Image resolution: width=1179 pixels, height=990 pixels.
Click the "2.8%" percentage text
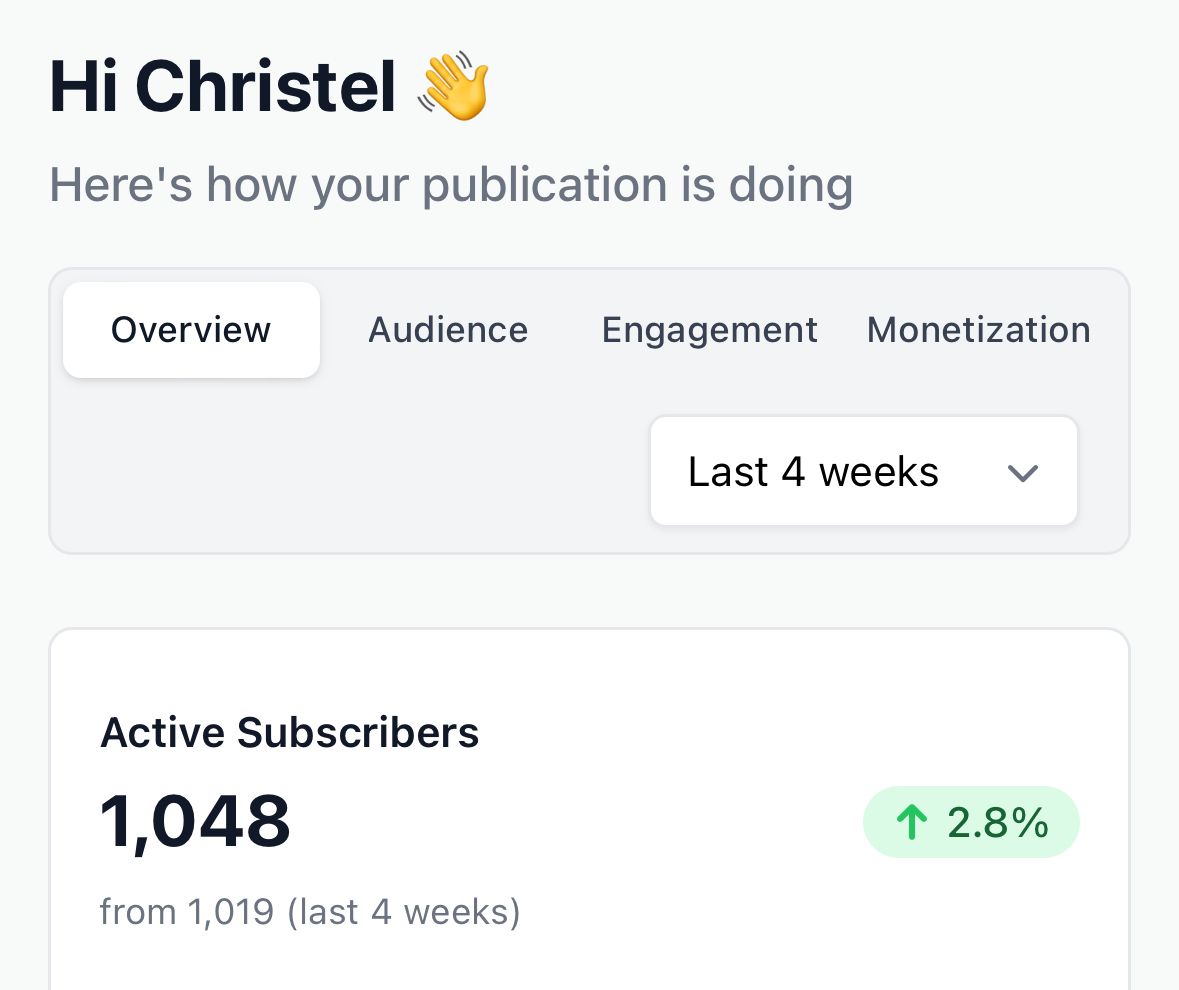pos(998,823)
